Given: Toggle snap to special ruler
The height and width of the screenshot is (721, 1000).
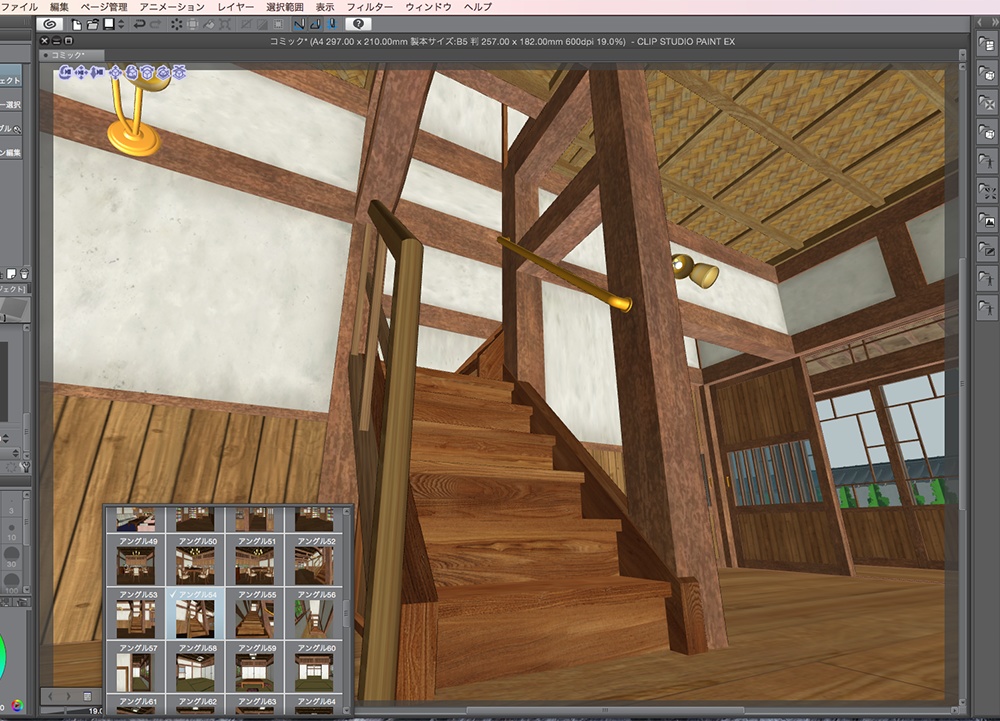Looking at the screenshot, I should pos(315,25).
